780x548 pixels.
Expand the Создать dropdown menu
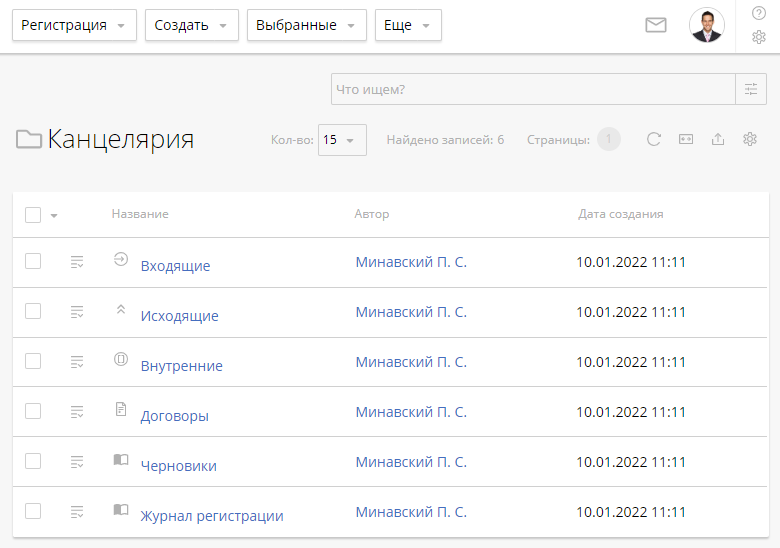192,25
